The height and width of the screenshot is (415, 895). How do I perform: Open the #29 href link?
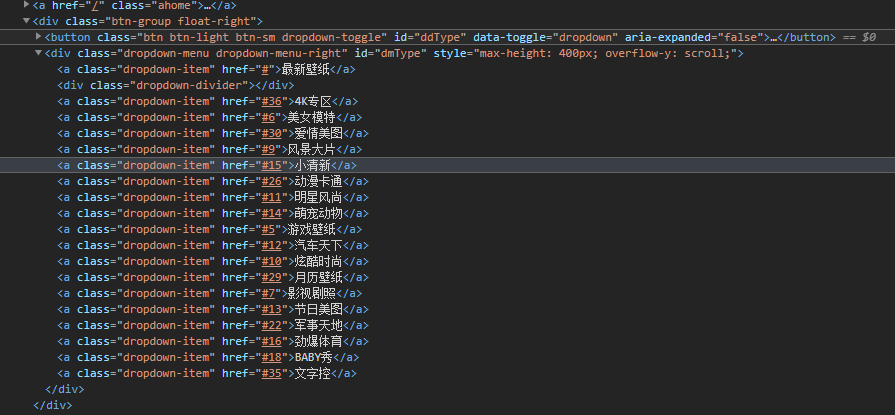coord(272,277)
